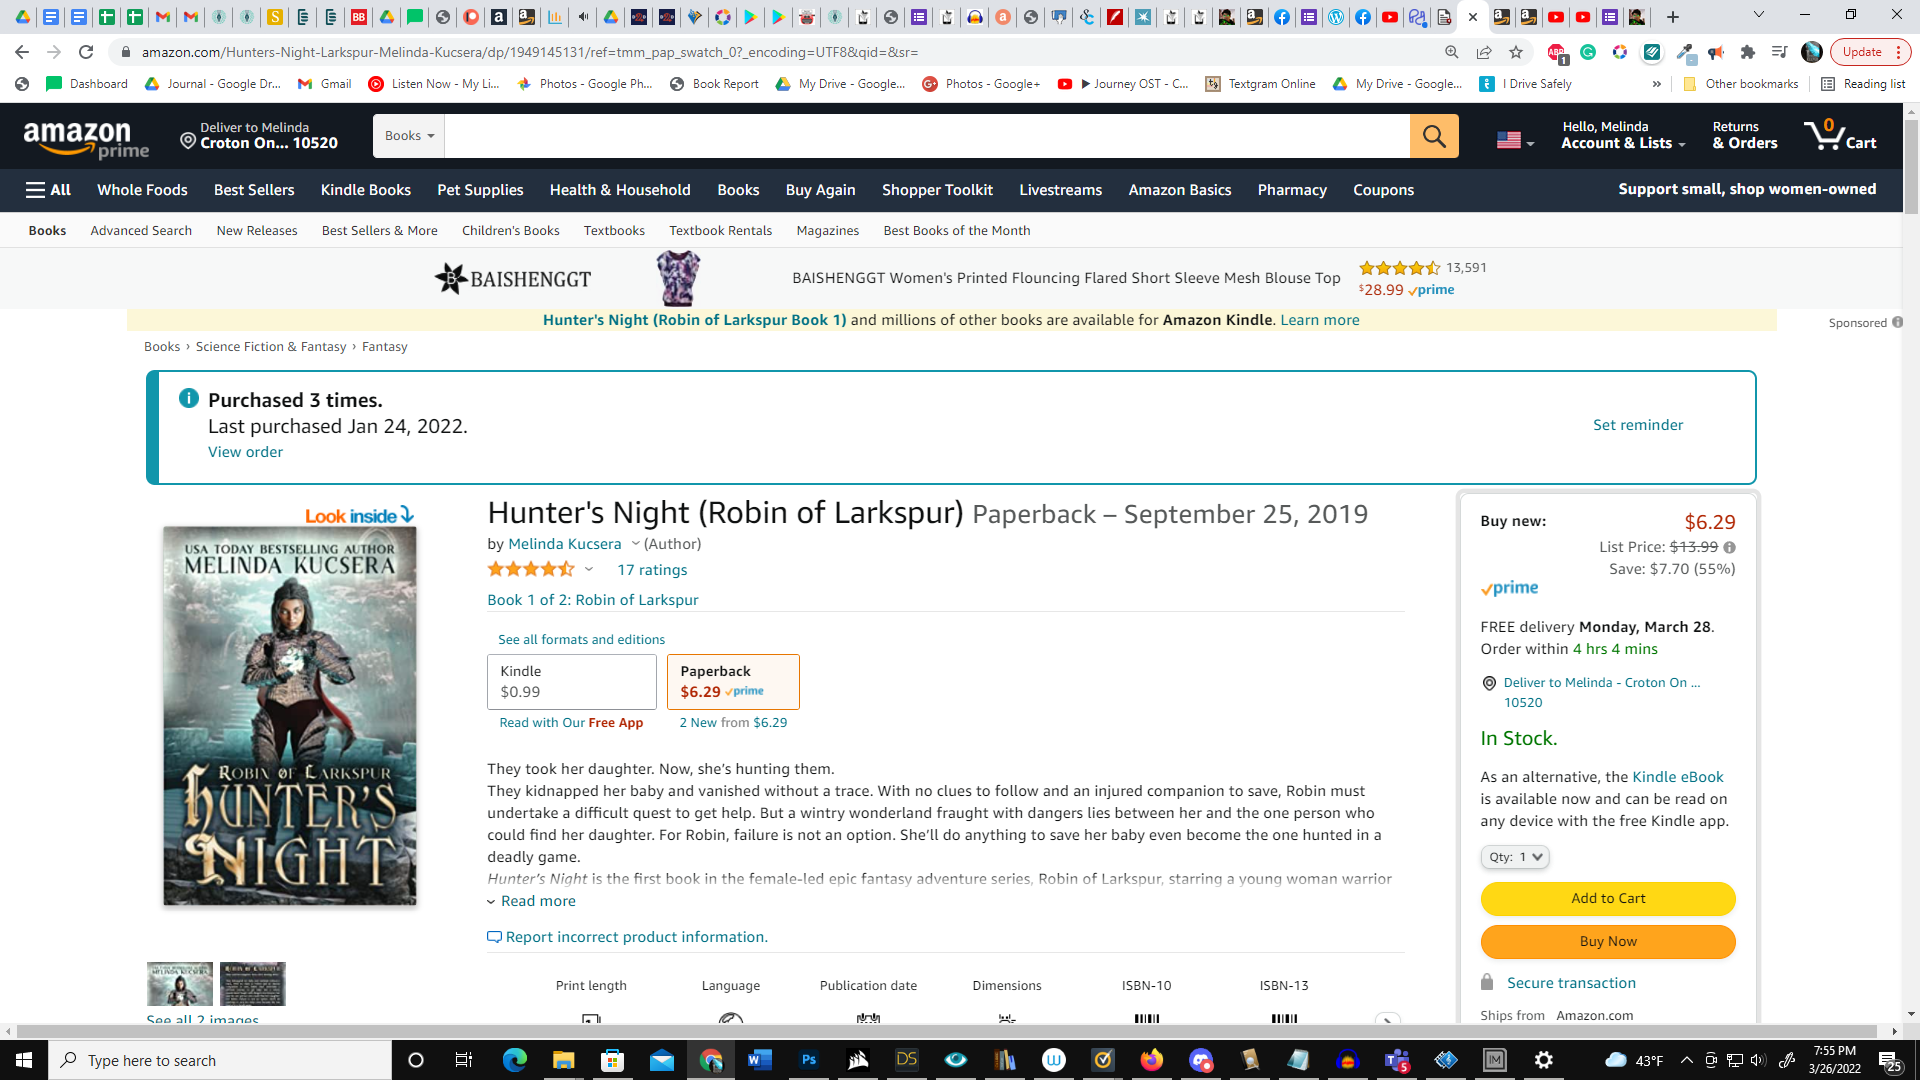1920x1080 pixels.
Task: Click the browser refresh icon
Action: [85, 52]
